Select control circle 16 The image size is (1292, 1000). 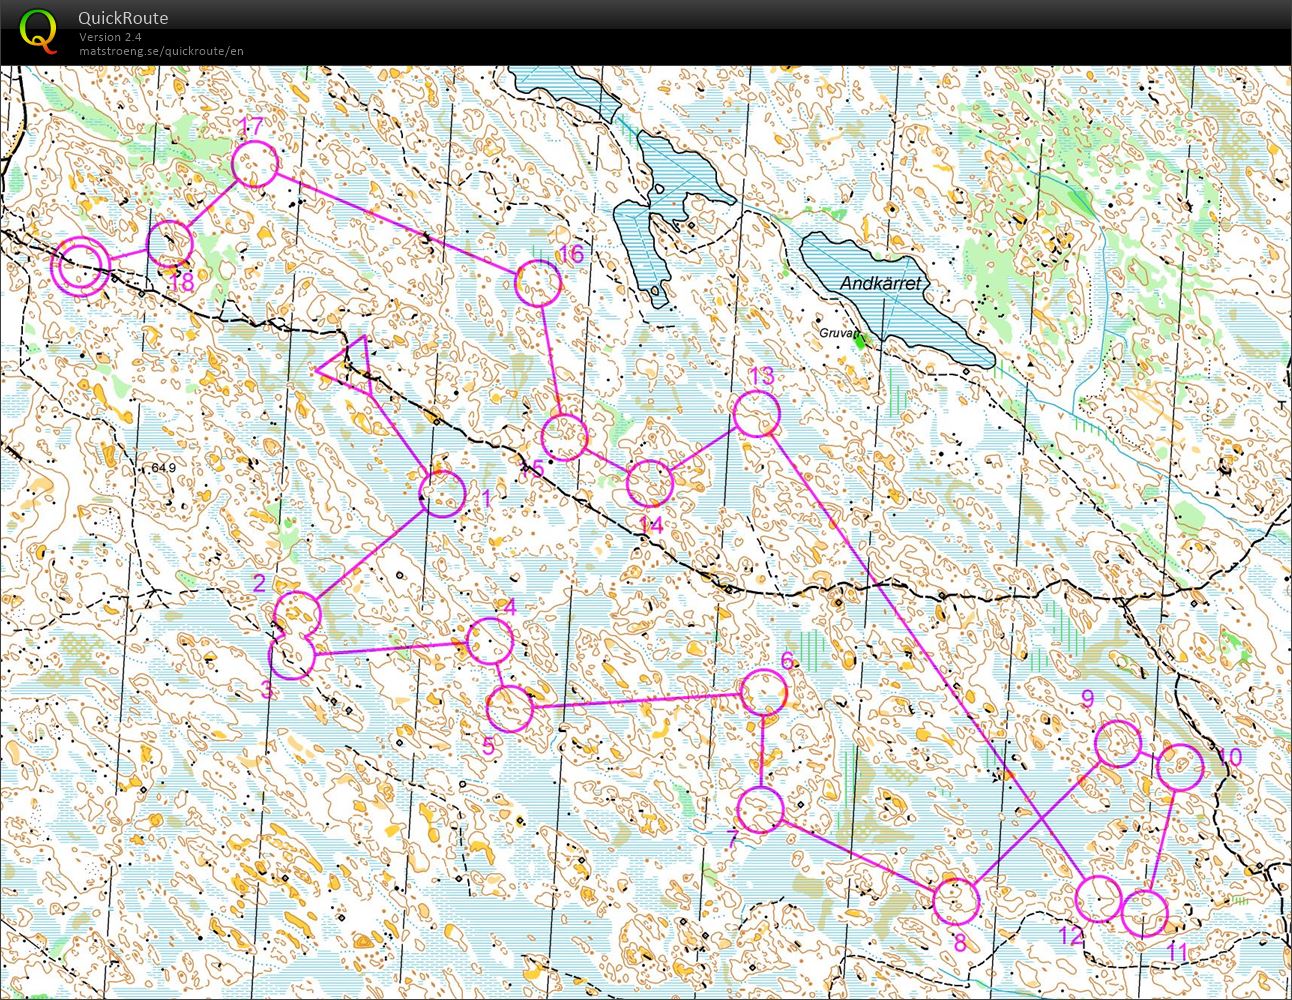[538, 283]
